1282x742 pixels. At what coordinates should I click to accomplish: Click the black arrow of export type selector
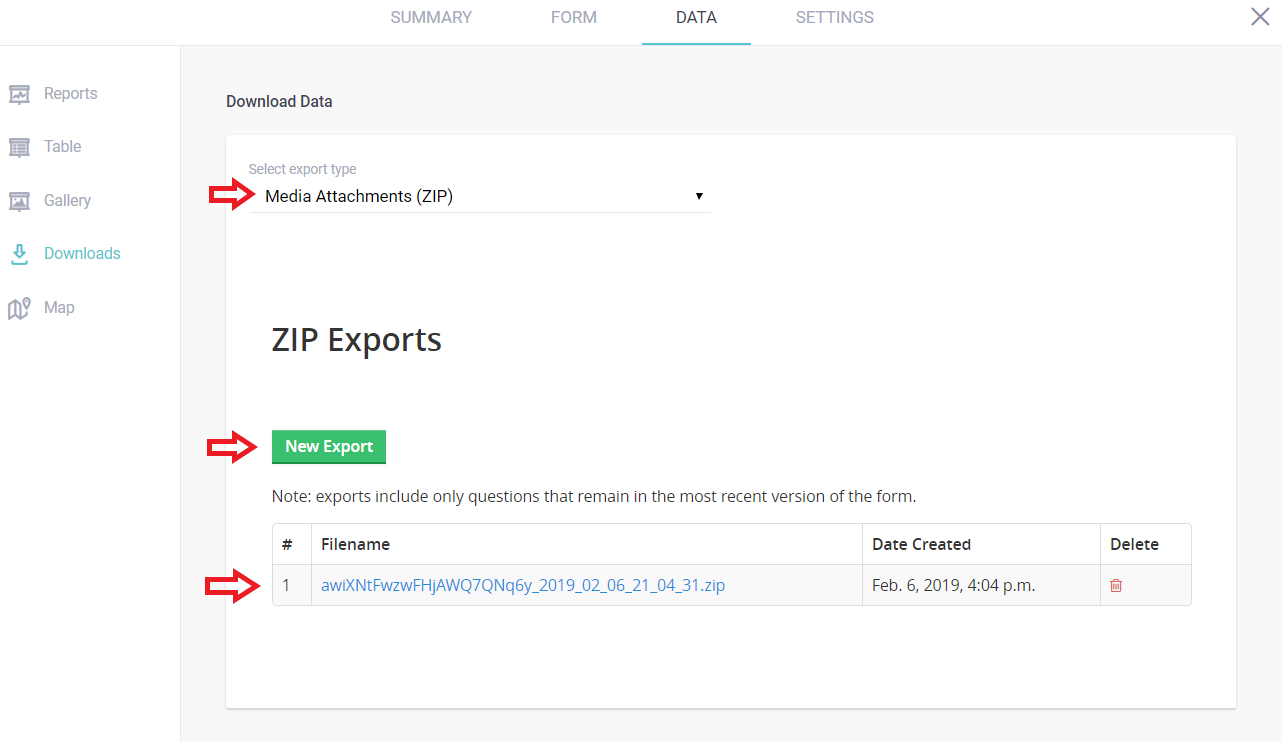point(699,197)
